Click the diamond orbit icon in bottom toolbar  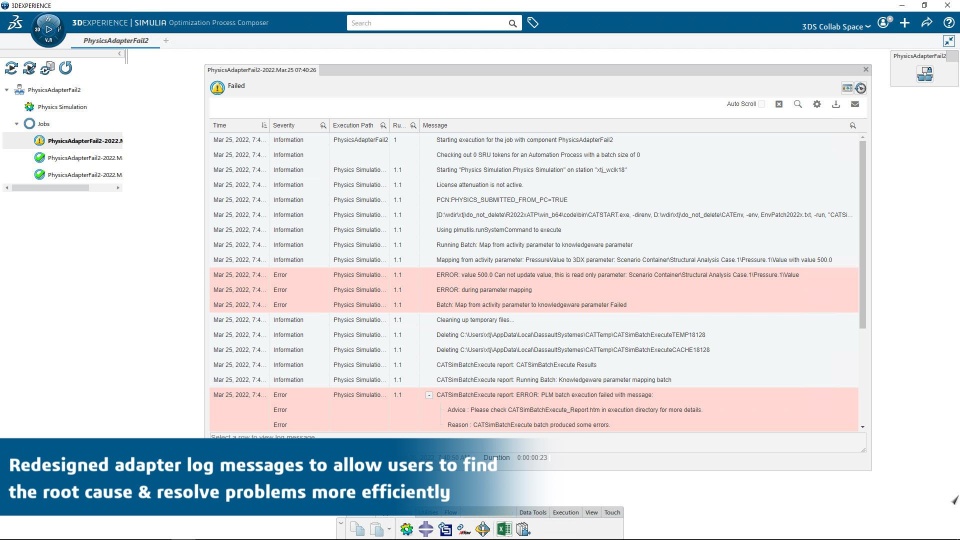pyautogui.click(x=483, y=529)
